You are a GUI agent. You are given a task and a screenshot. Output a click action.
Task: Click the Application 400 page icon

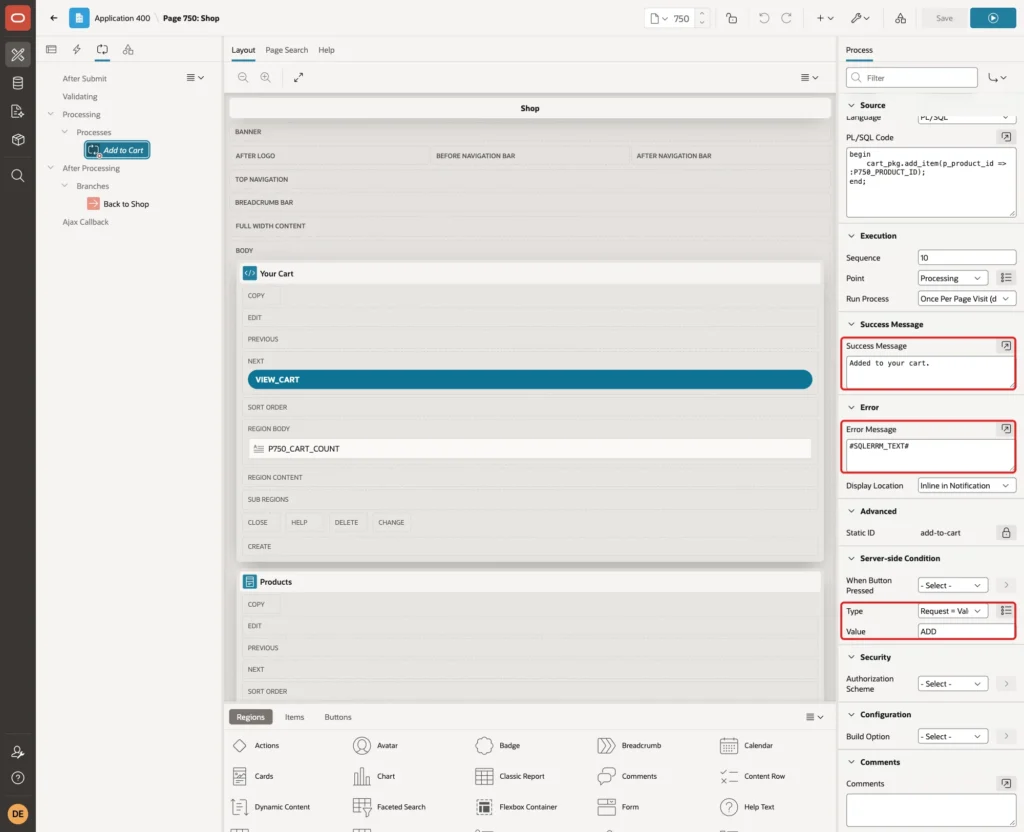pos(79,18)
